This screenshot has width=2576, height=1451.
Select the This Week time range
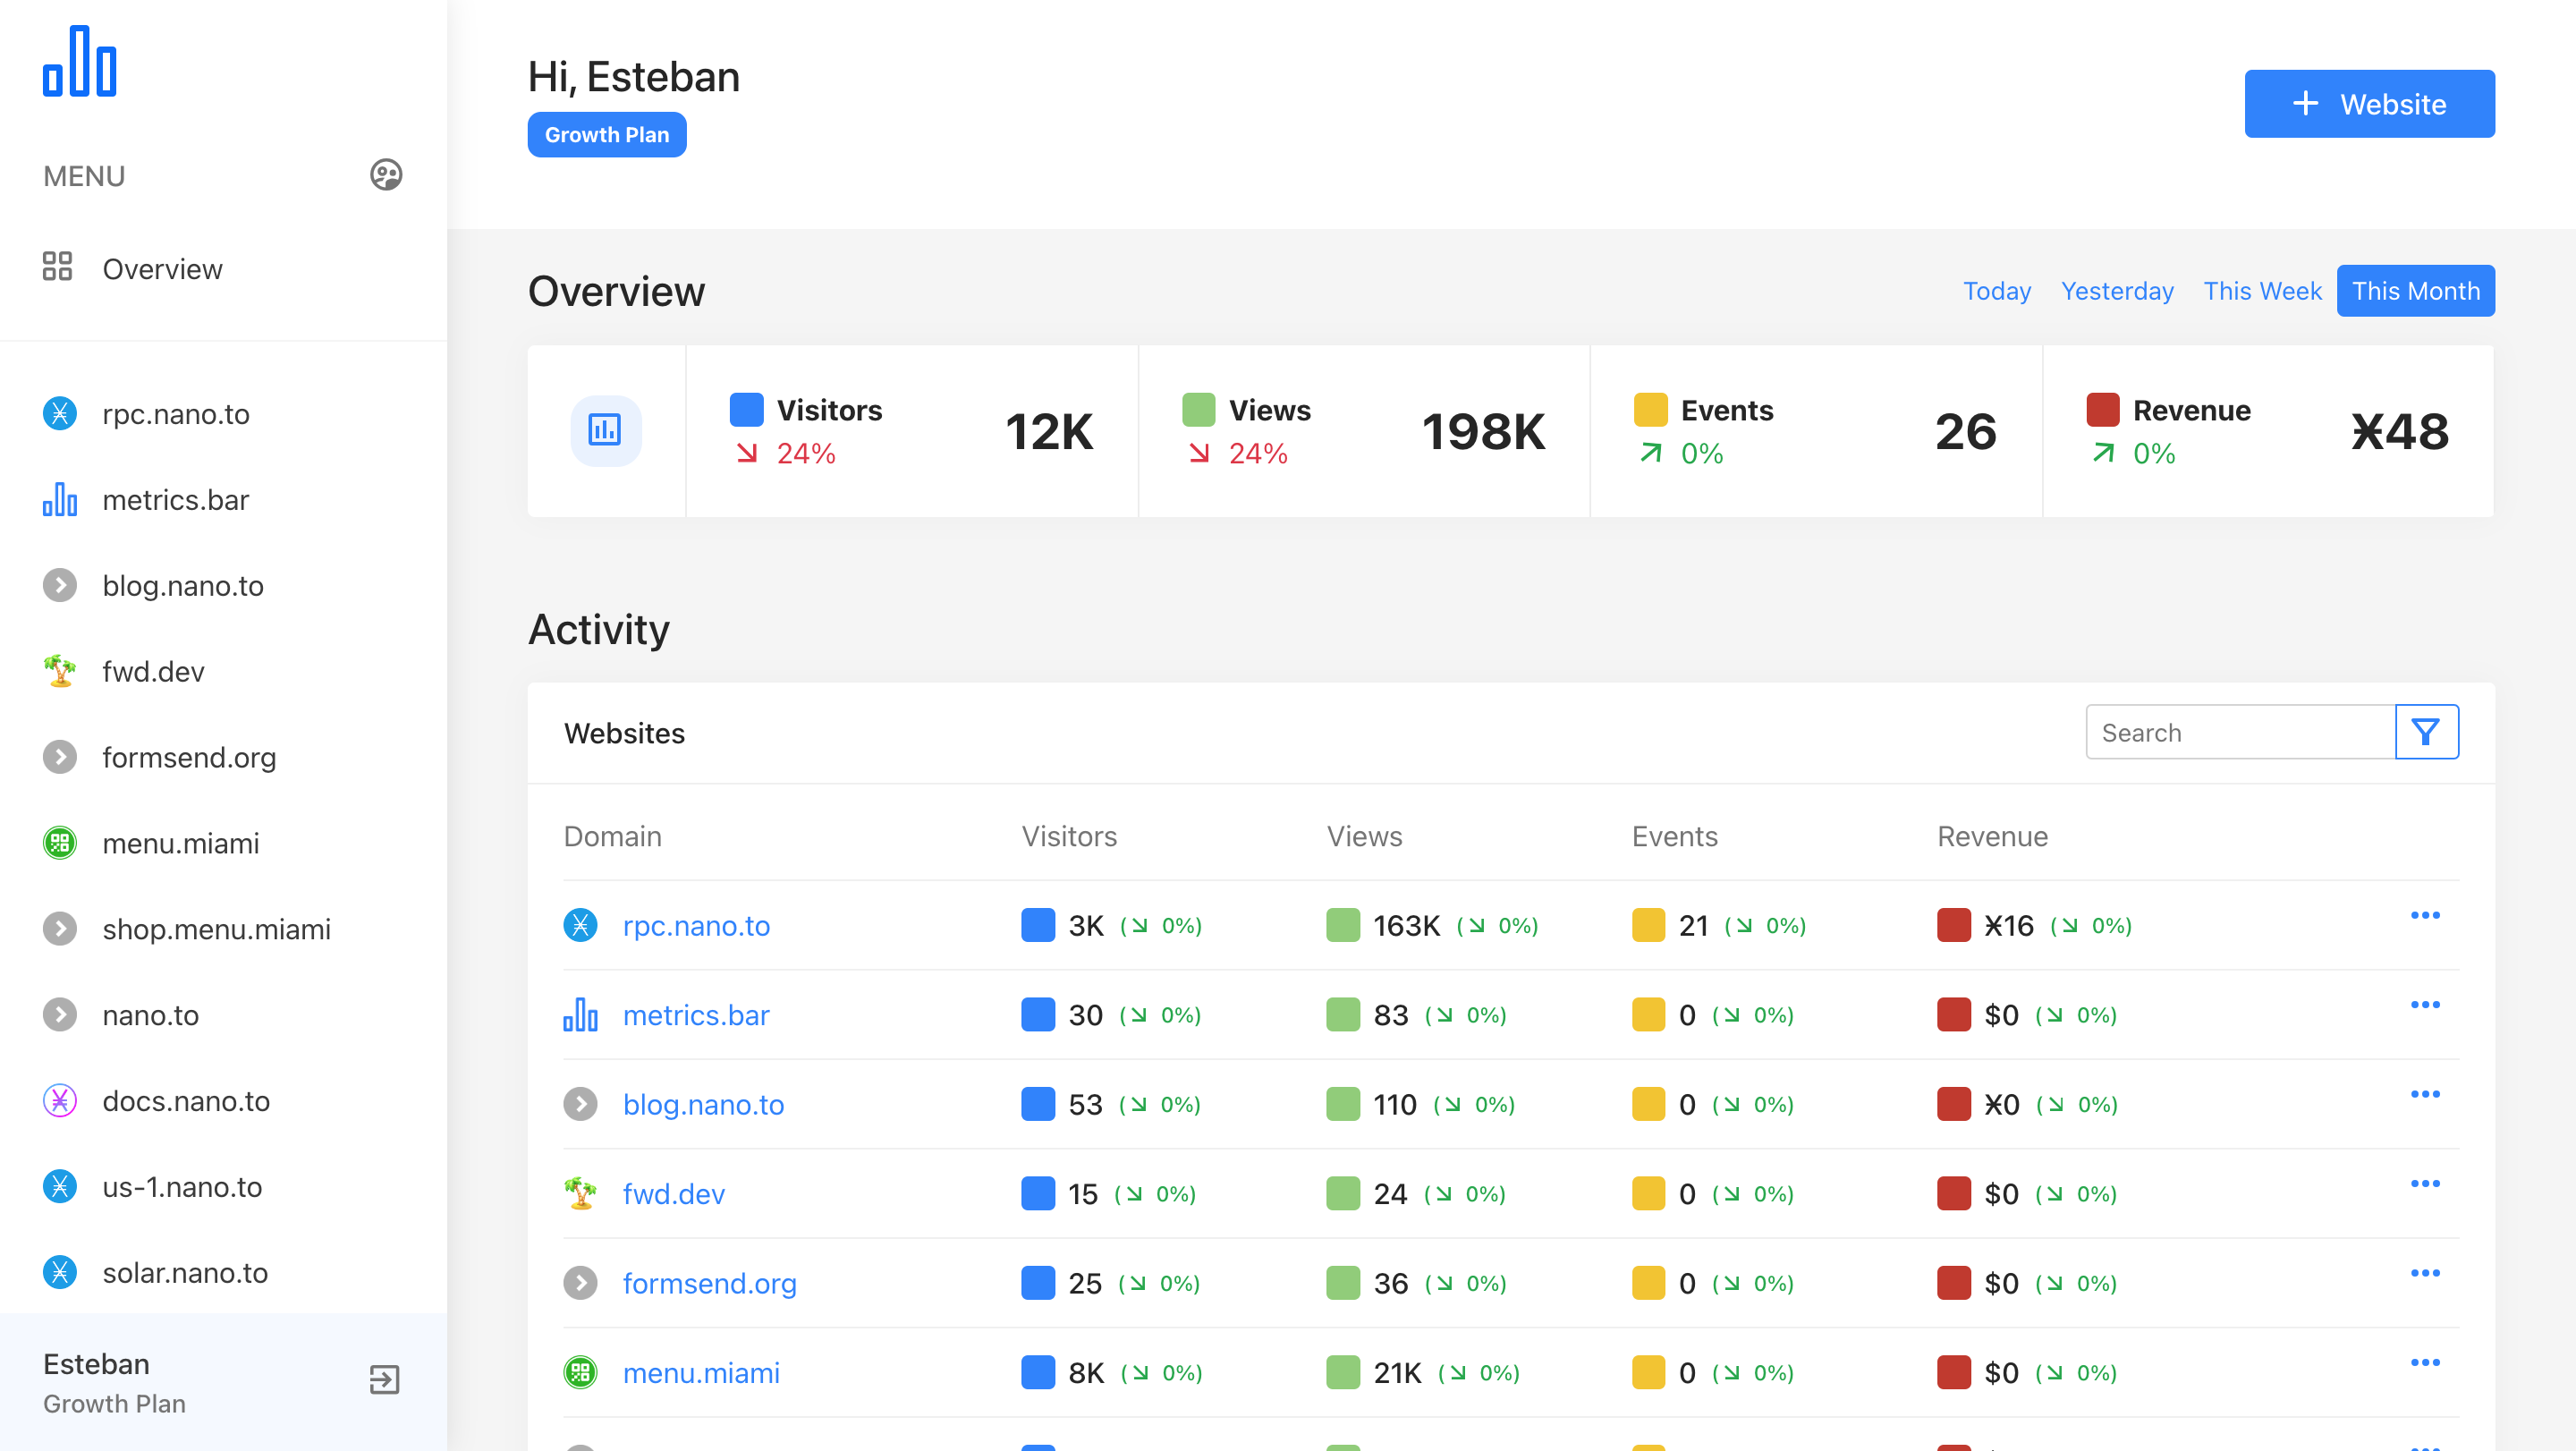tap(2262, 291)
